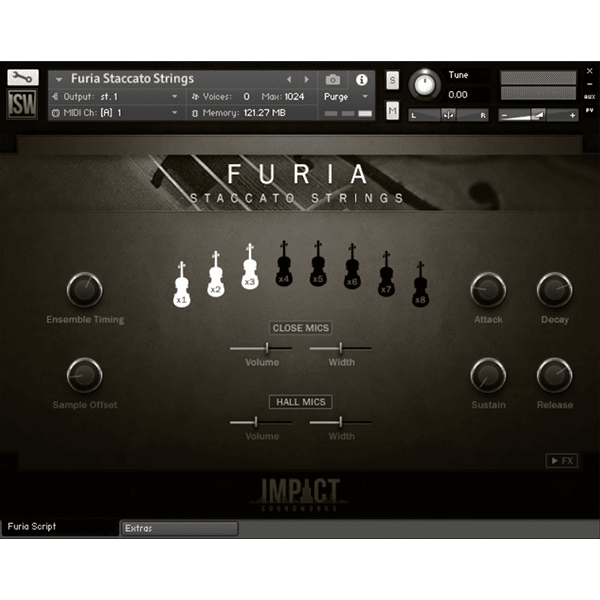
Task: Open the instrument name dropdown arrow
Action: pyautogui.click(x=59, y=80)
